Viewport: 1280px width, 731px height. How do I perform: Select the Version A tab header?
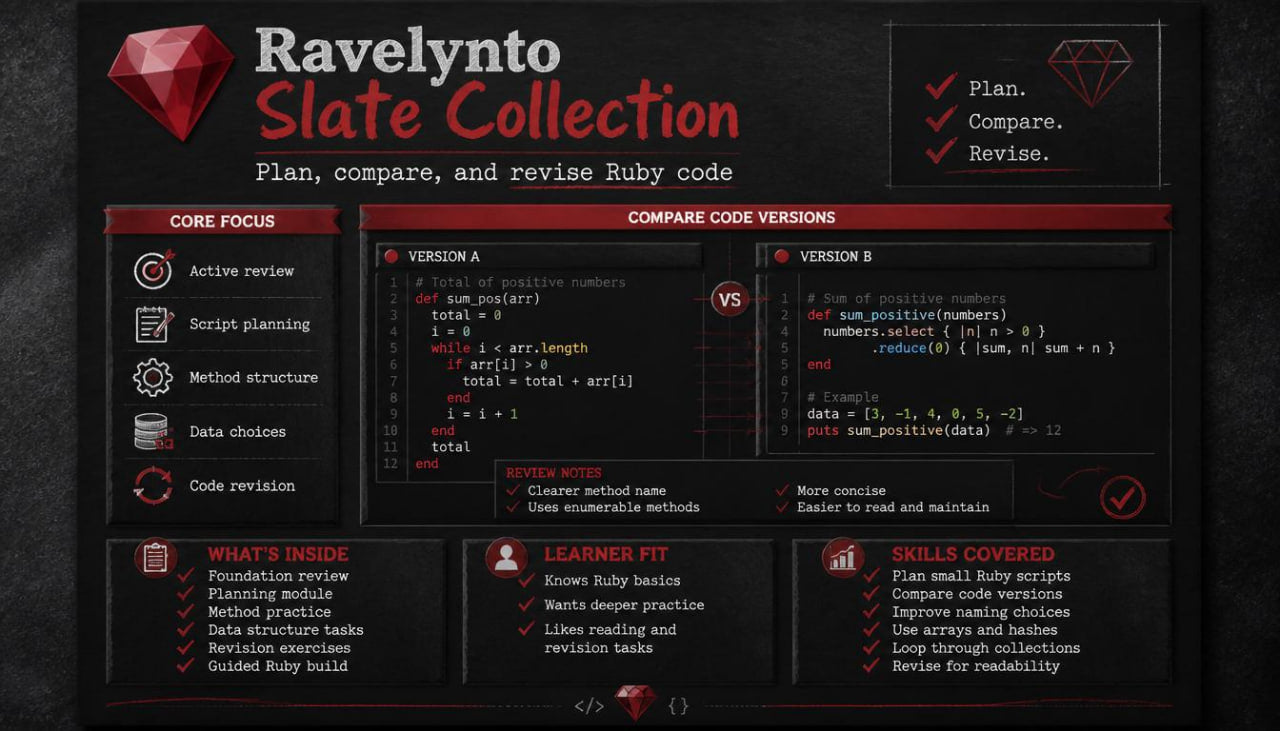click(x=539, y=256)
